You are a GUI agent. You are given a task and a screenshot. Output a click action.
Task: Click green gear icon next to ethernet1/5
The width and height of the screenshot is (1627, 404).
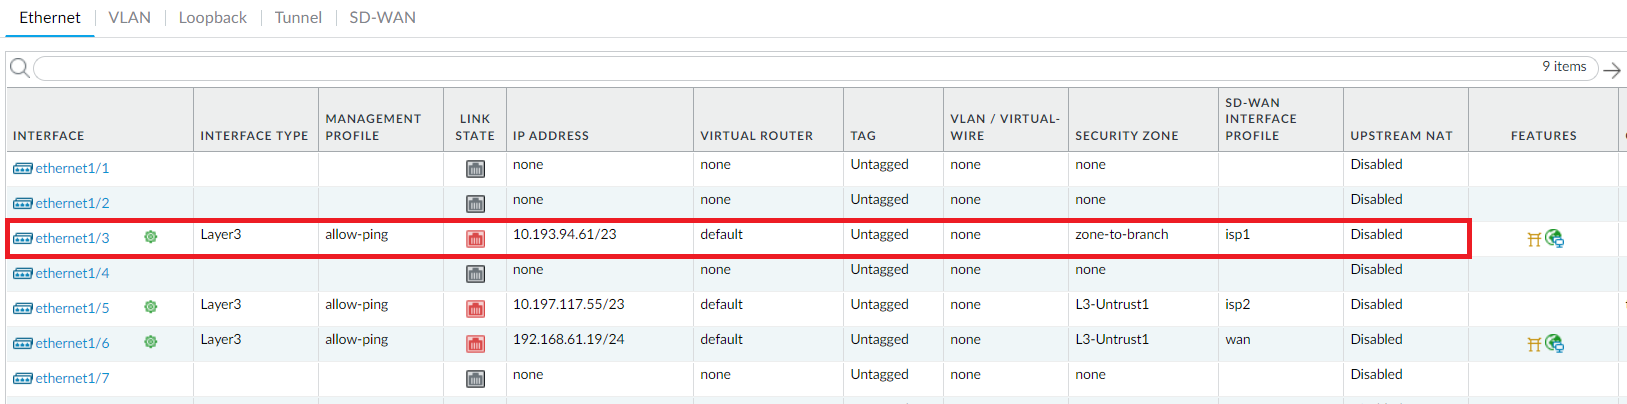(151, 307)
